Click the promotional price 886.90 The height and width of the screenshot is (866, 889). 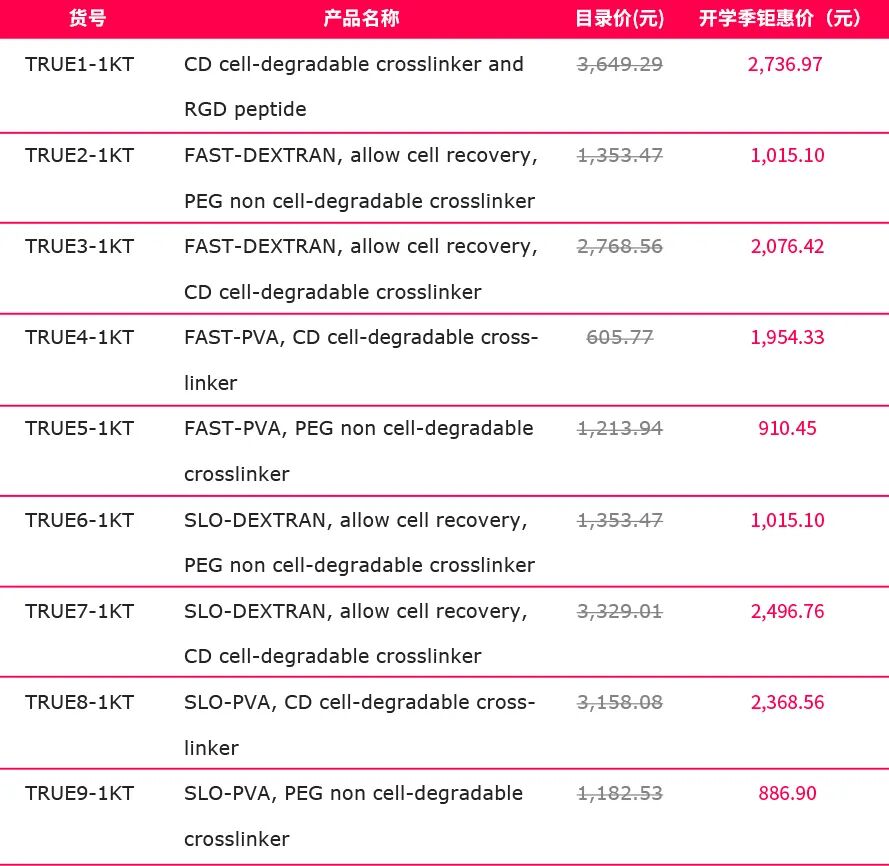tap(787, 793)
